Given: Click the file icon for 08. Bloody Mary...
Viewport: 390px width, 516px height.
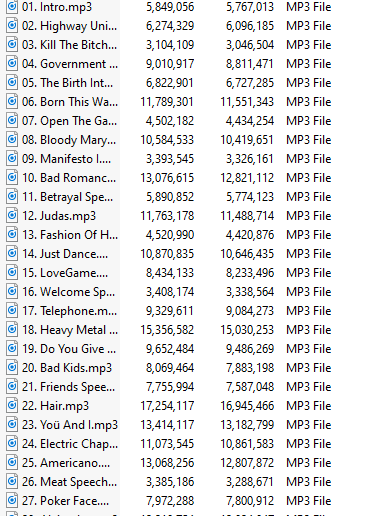Looking at the screenshot, I should [x=12, y=139].
